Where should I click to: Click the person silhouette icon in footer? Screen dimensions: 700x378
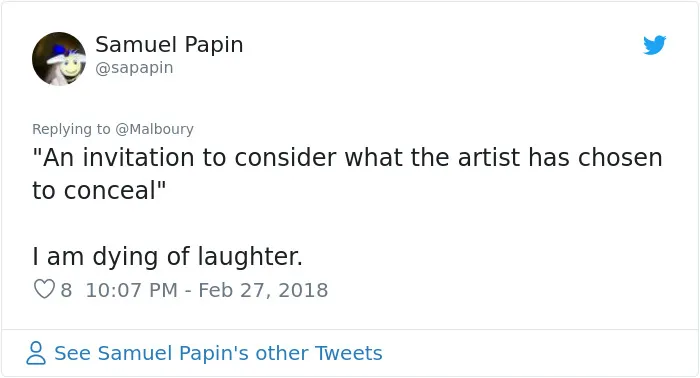[x=36, y=353]
